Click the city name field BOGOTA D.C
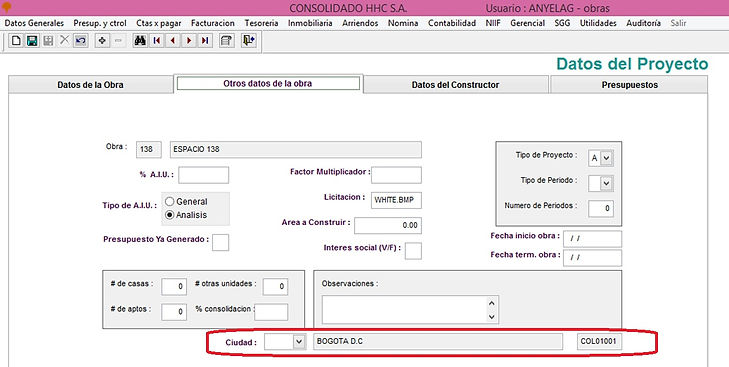Screen dimensions: 729x367 coord(437,341)
